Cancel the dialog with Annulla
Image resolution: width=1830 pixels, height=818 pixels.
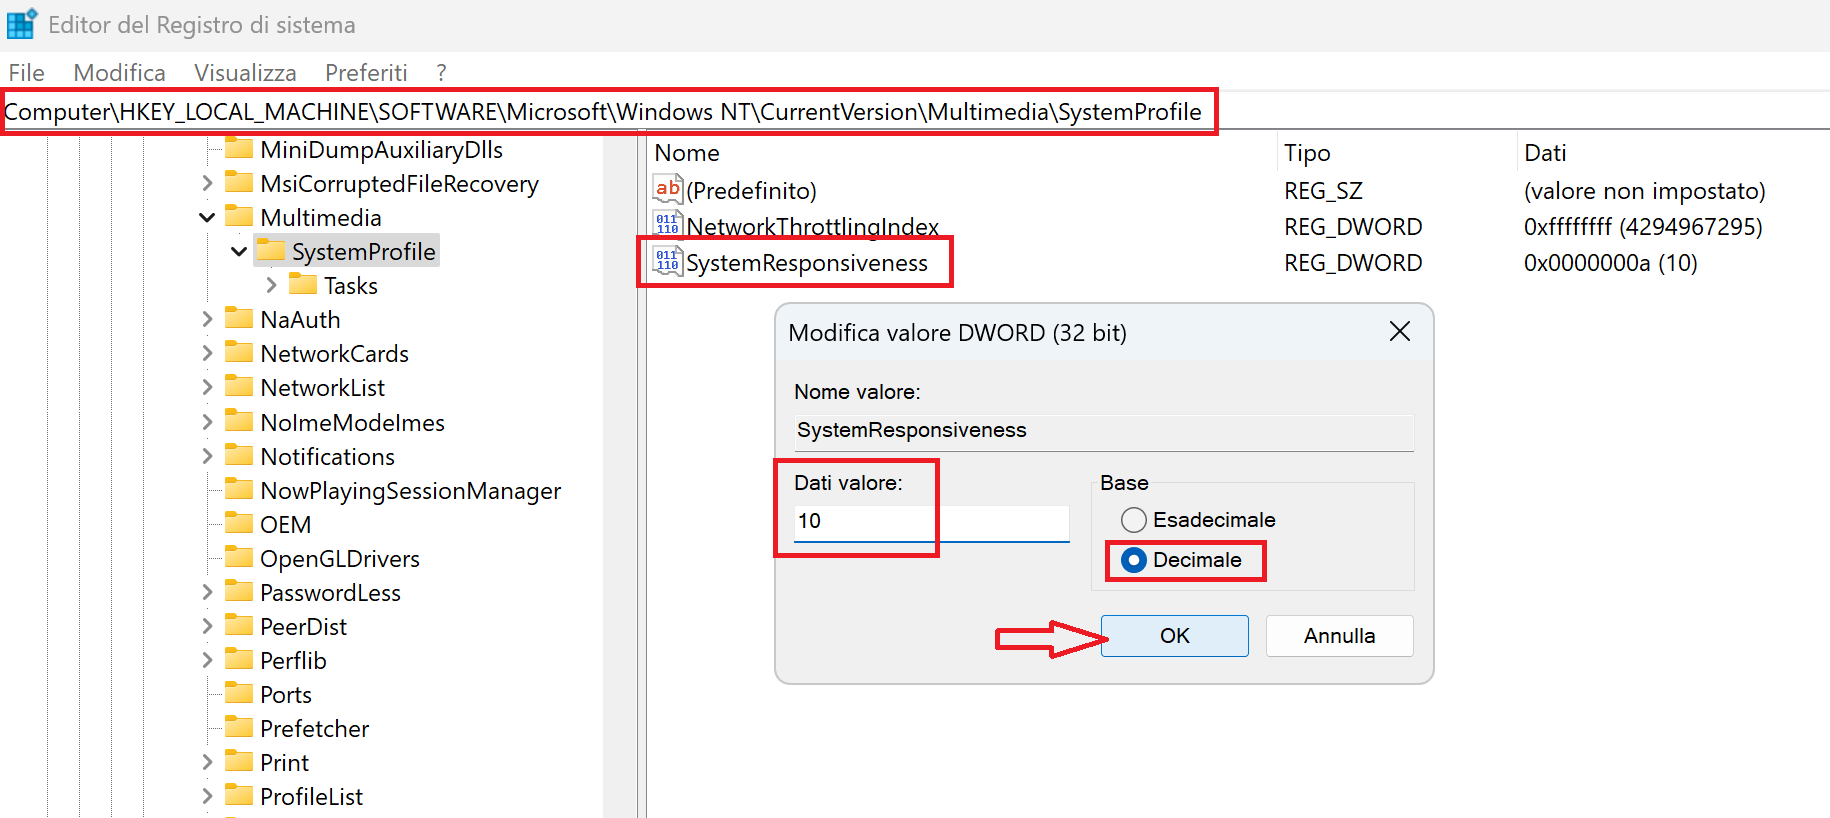click(1340, 636)
